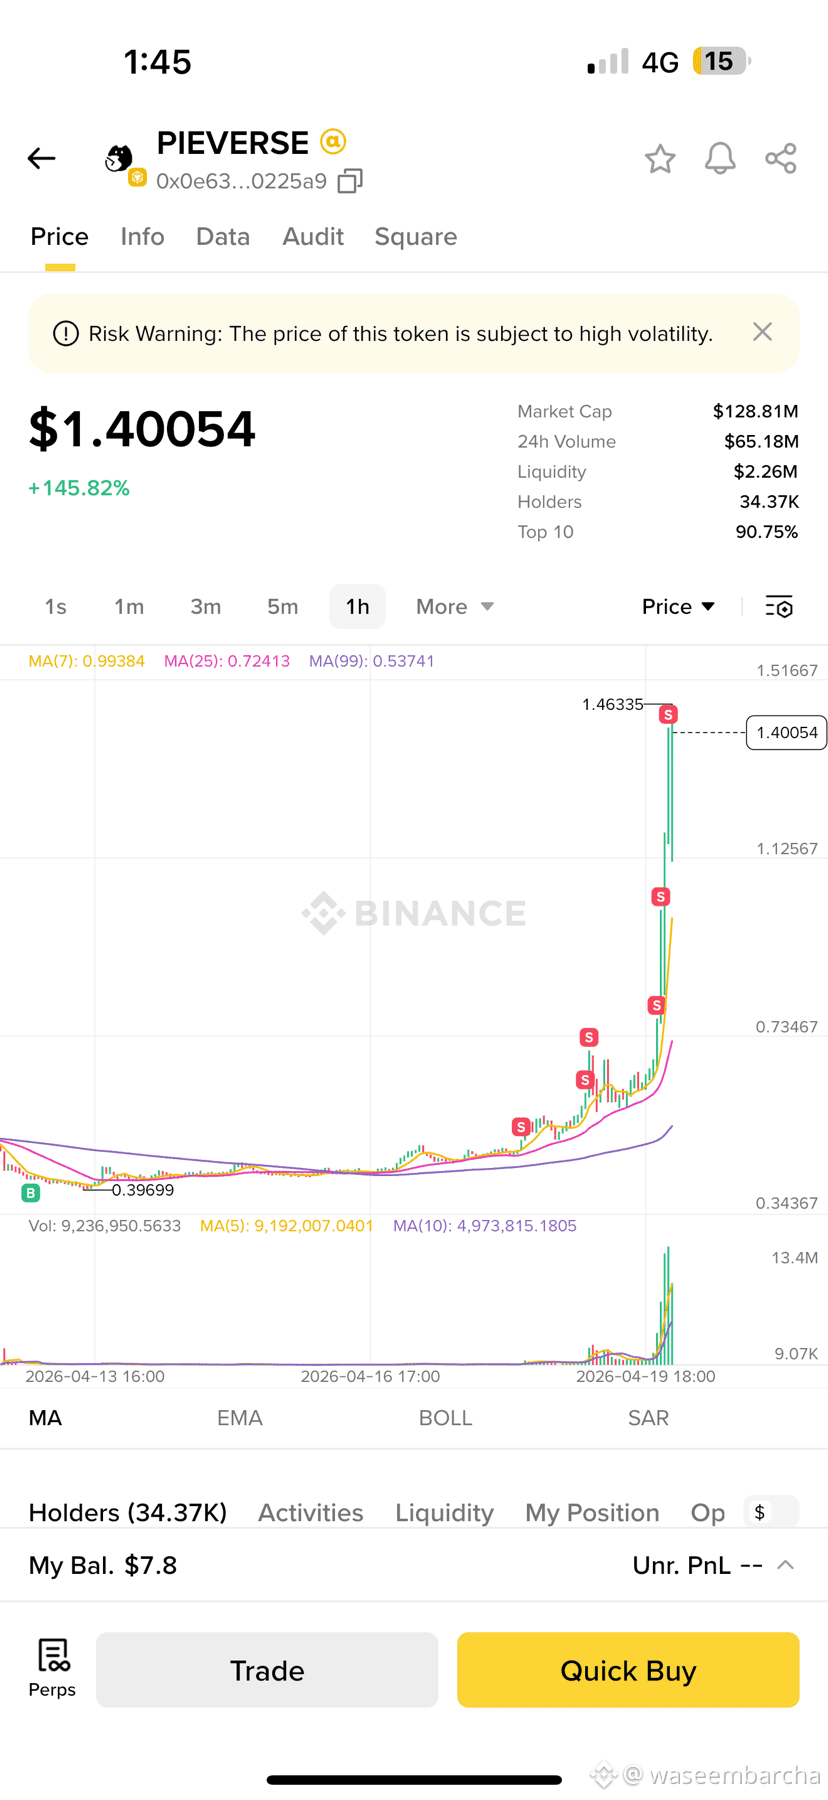Select the BOLL indicator

coord(445,1418)
